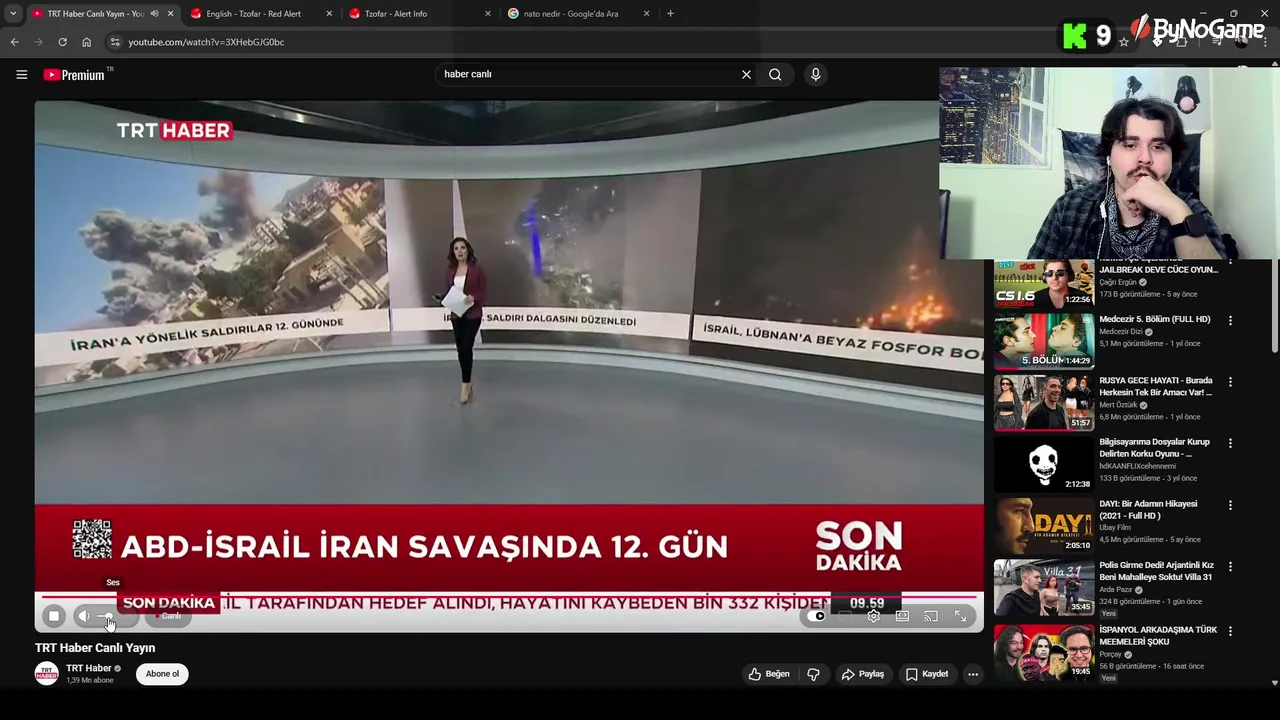Expand the tab search dropdown arrow

click(13, 14)
